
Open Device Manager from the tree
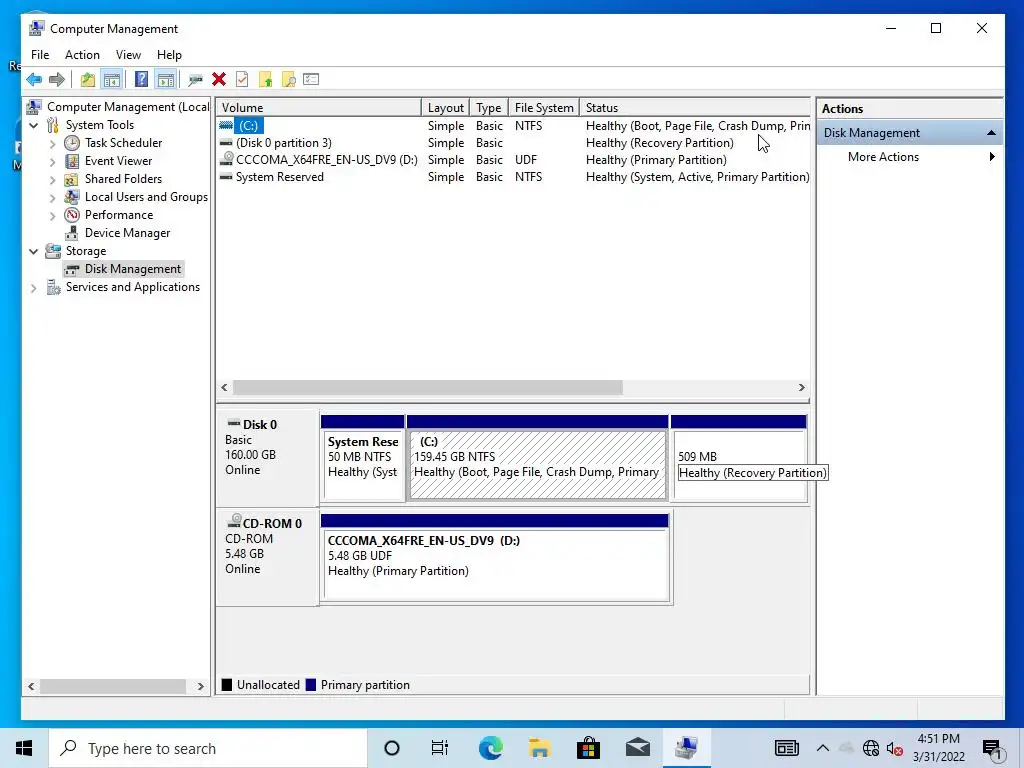point(127,233)
